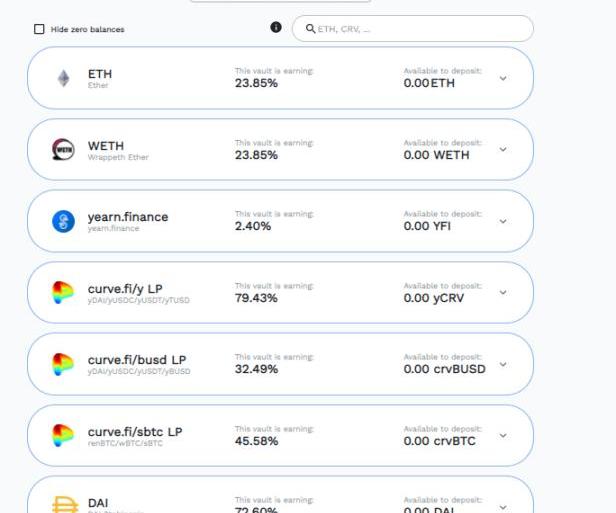Click the Ether diamond logo icon
The width and height of the screenshot is (616, 513).
64,78
